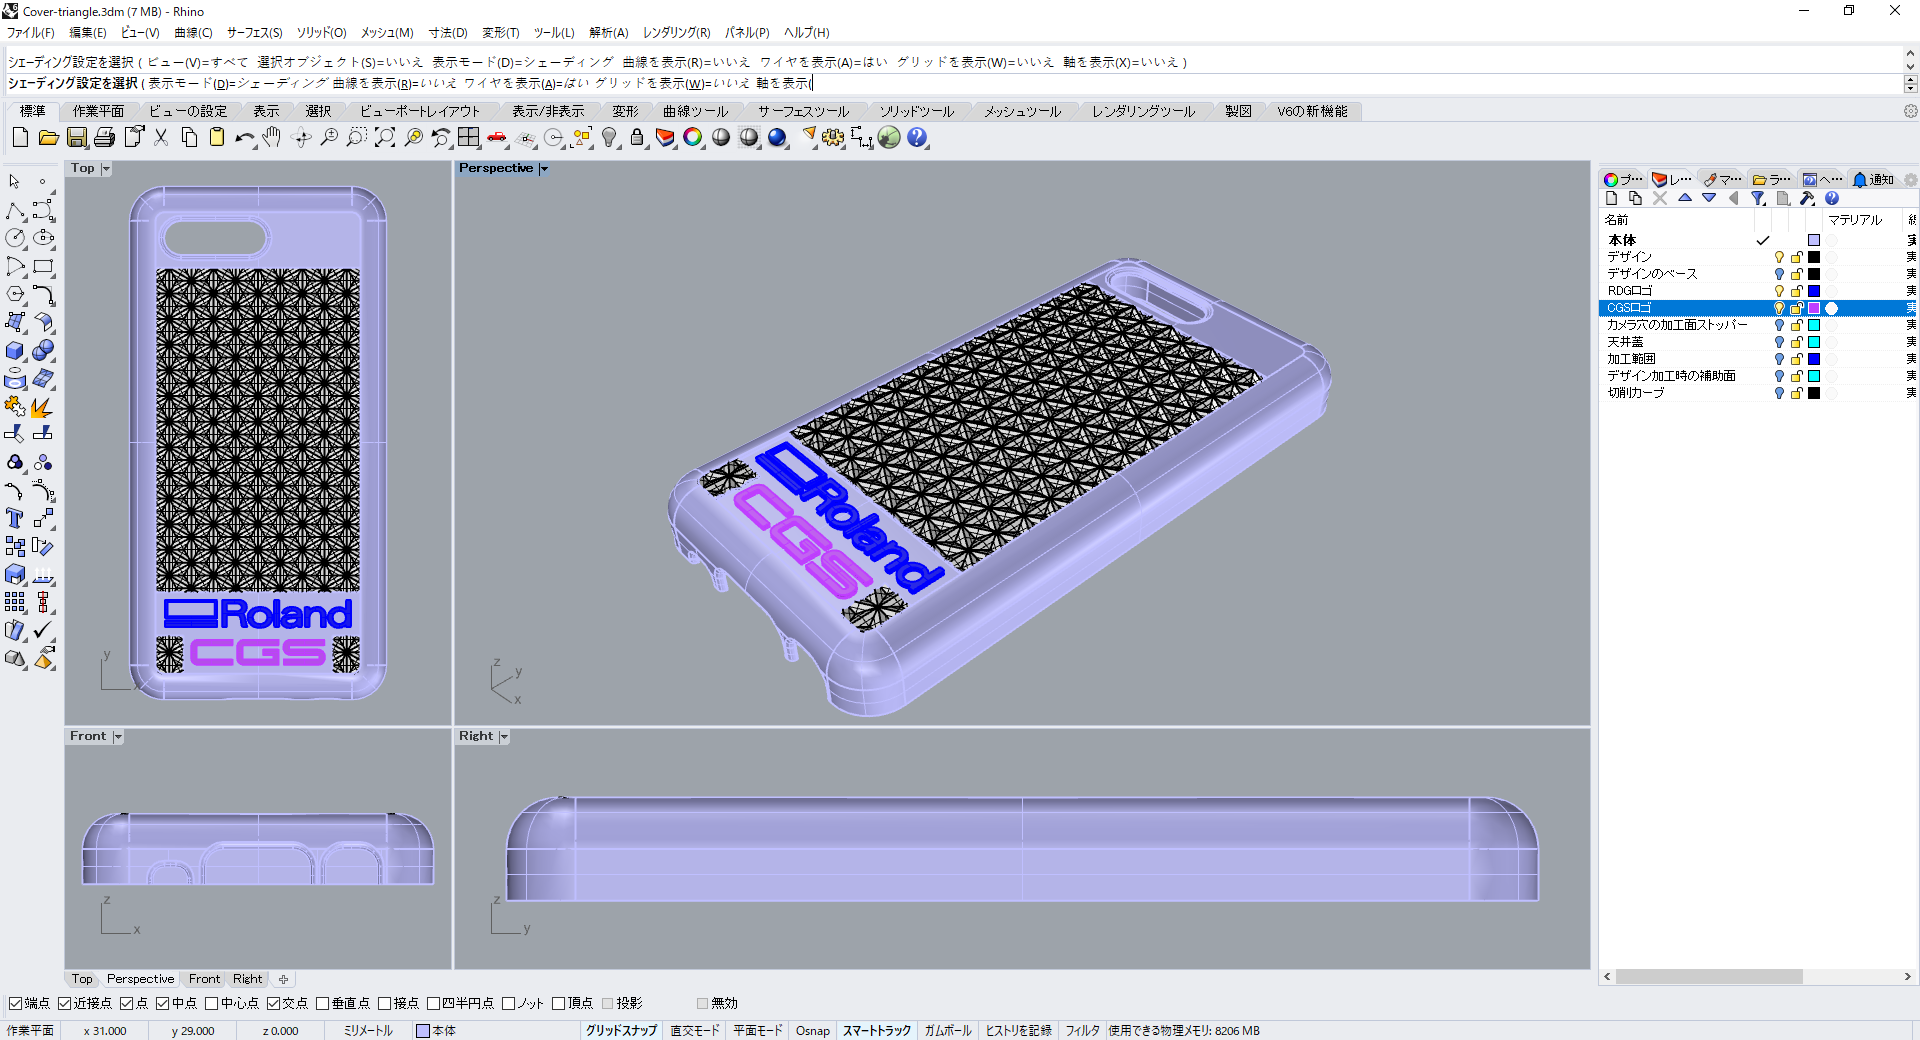1920x1040 pixels.
Task: Toggle lock icon of RDGロゴ layer
Action: [x=1796, y=291]
